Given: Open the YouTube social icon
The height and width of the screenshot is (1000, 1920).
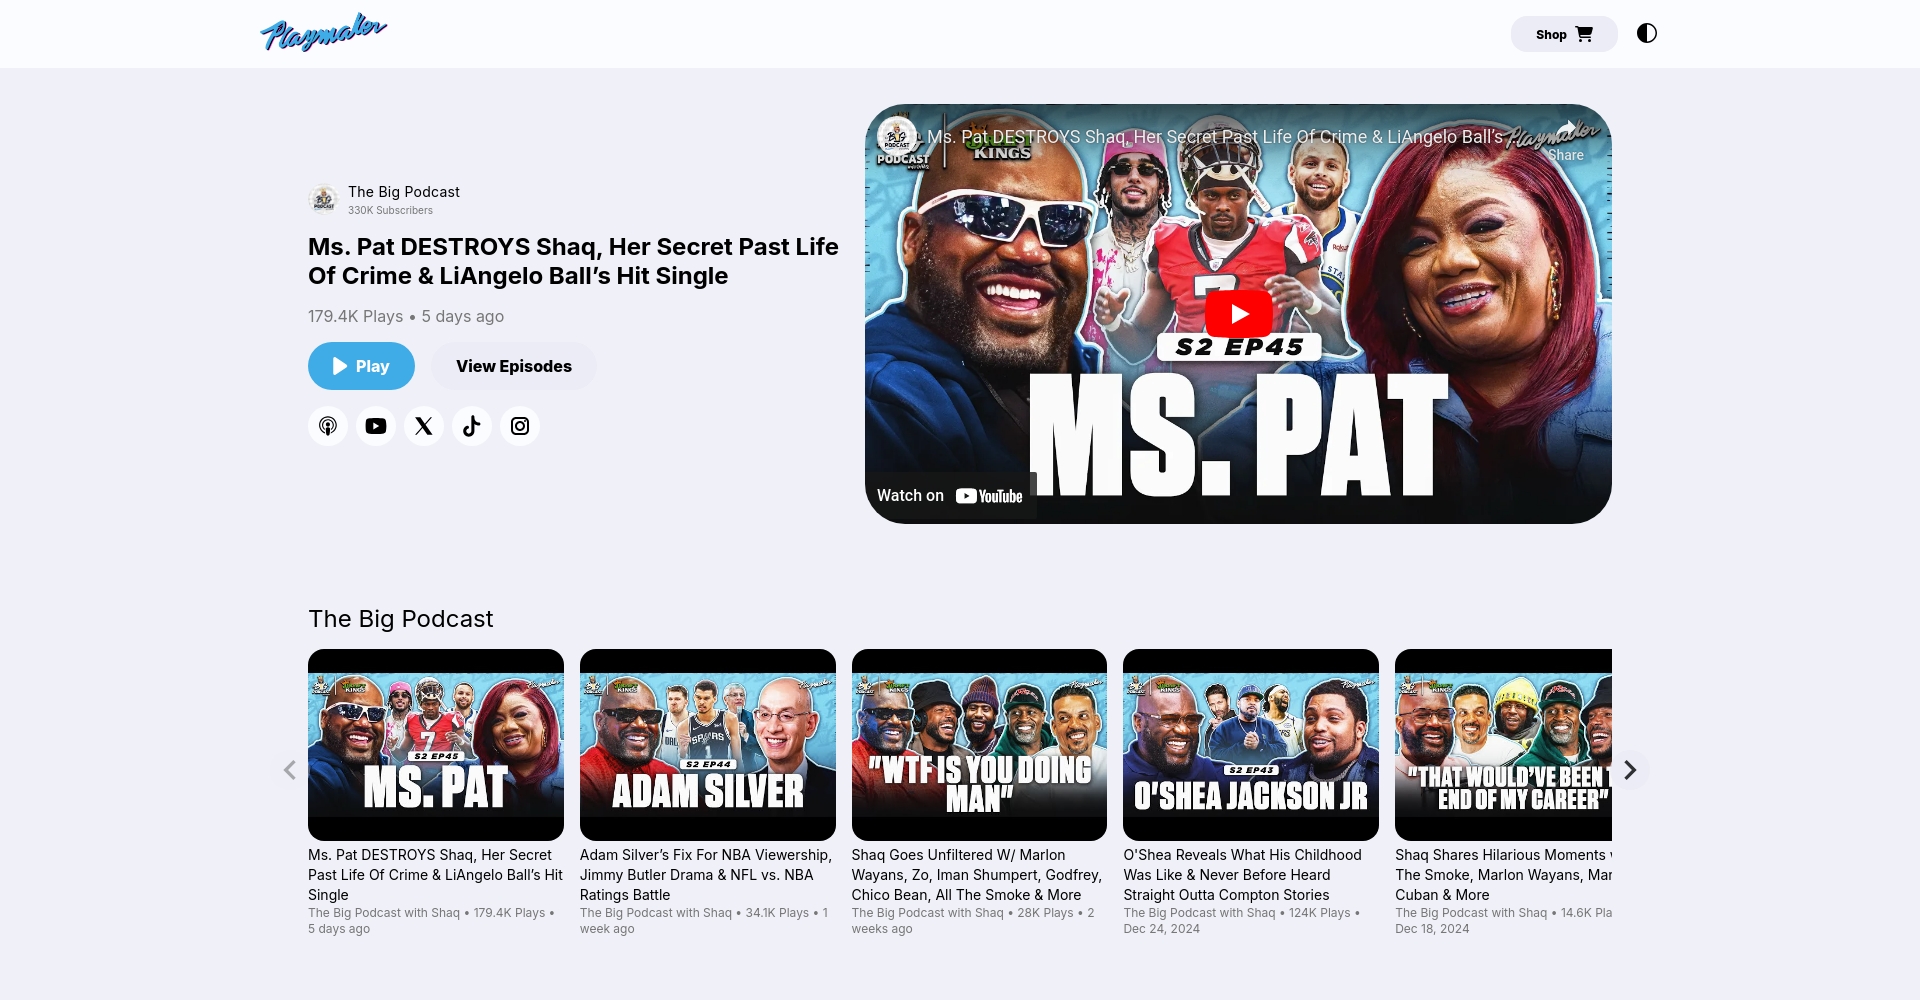Looking at the screenshot, I should click(x=376, y=426).
